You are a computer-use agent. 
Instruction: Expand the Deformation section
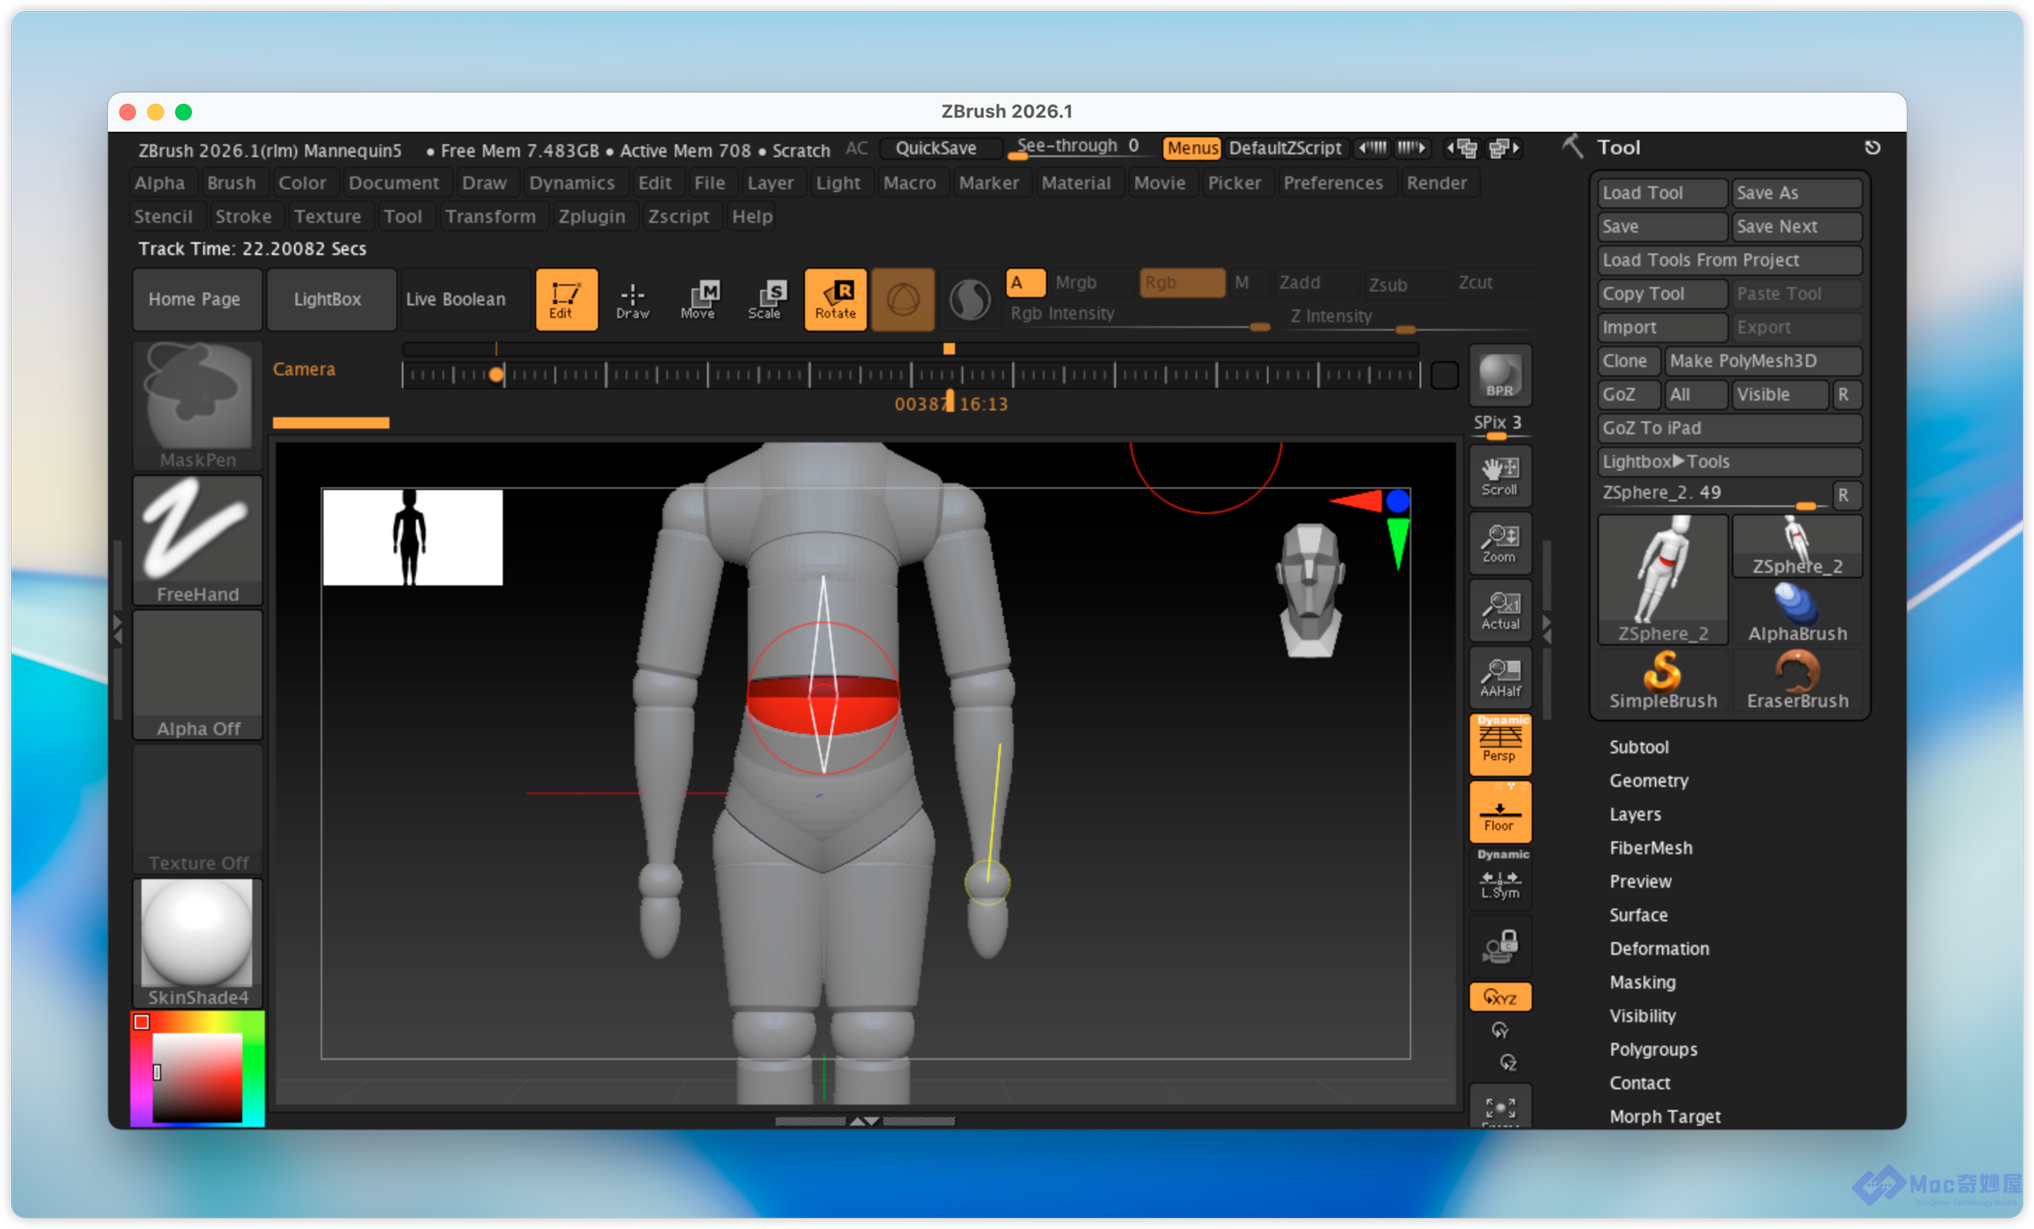coord(1658,948)
